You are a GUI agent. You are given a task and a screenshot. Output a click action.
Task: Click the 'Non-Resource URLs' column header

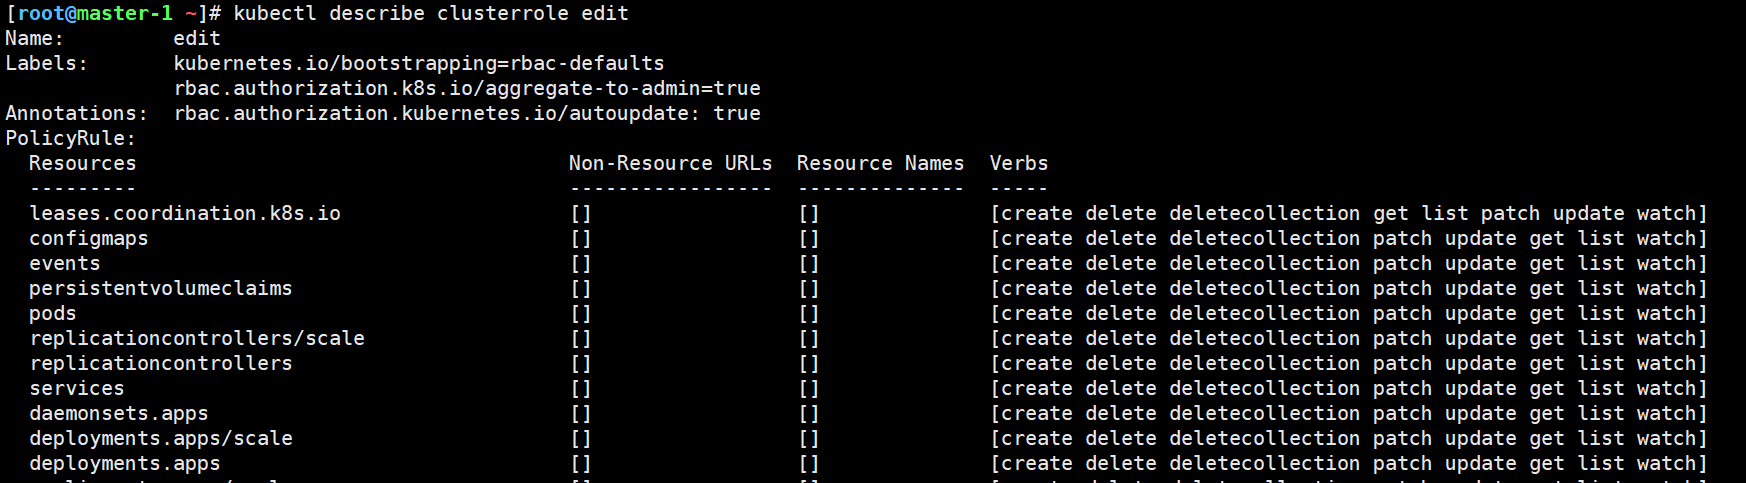[x=671, y=163]
